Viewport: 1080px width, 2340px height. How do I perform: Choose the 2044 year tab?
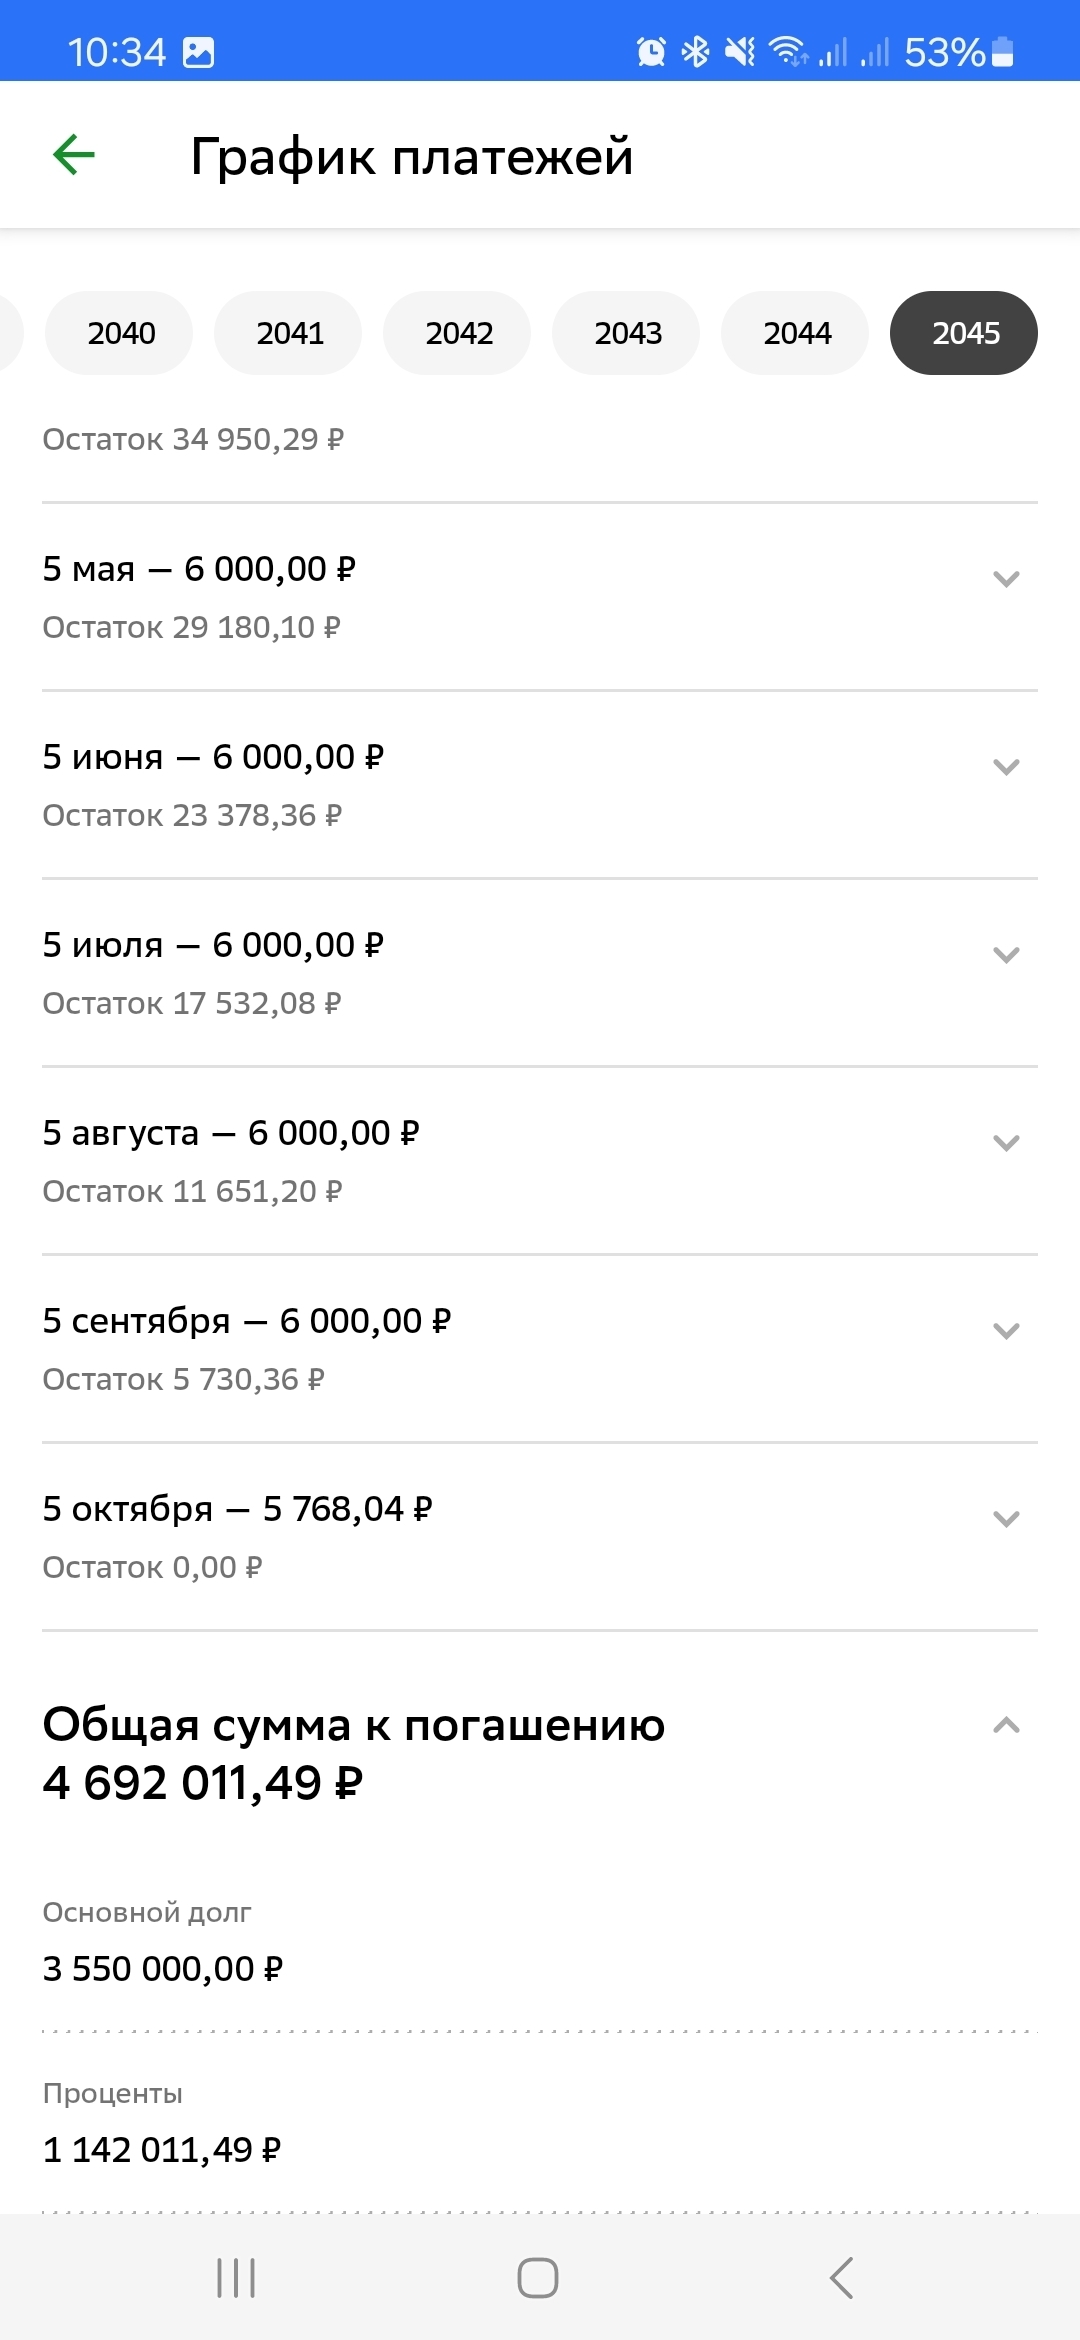click(x=797, y=333)
